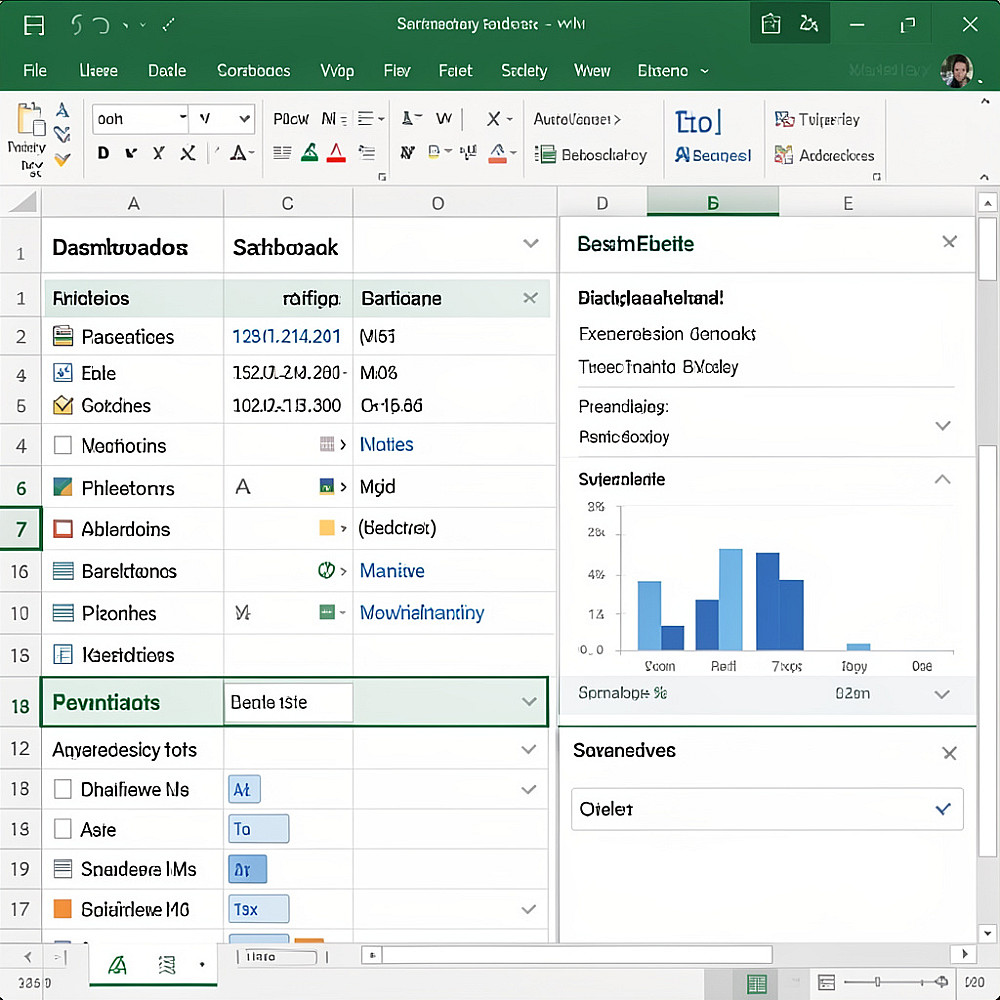This screenshot has width=1000, height=1000.
Task: Toggle the Asie checkbox
Action: pos(62,829)
